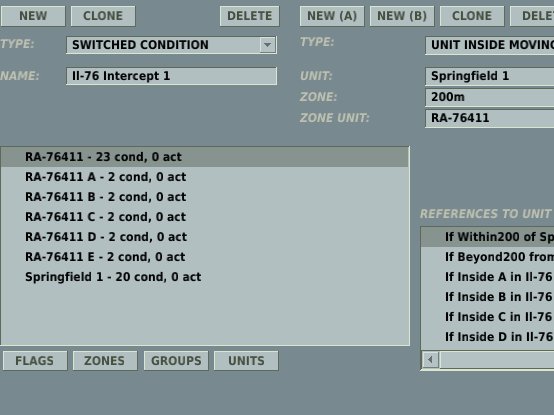Screen dimensions: 554x415
Task: Click the left NEW button
Action: pos(33,16)
